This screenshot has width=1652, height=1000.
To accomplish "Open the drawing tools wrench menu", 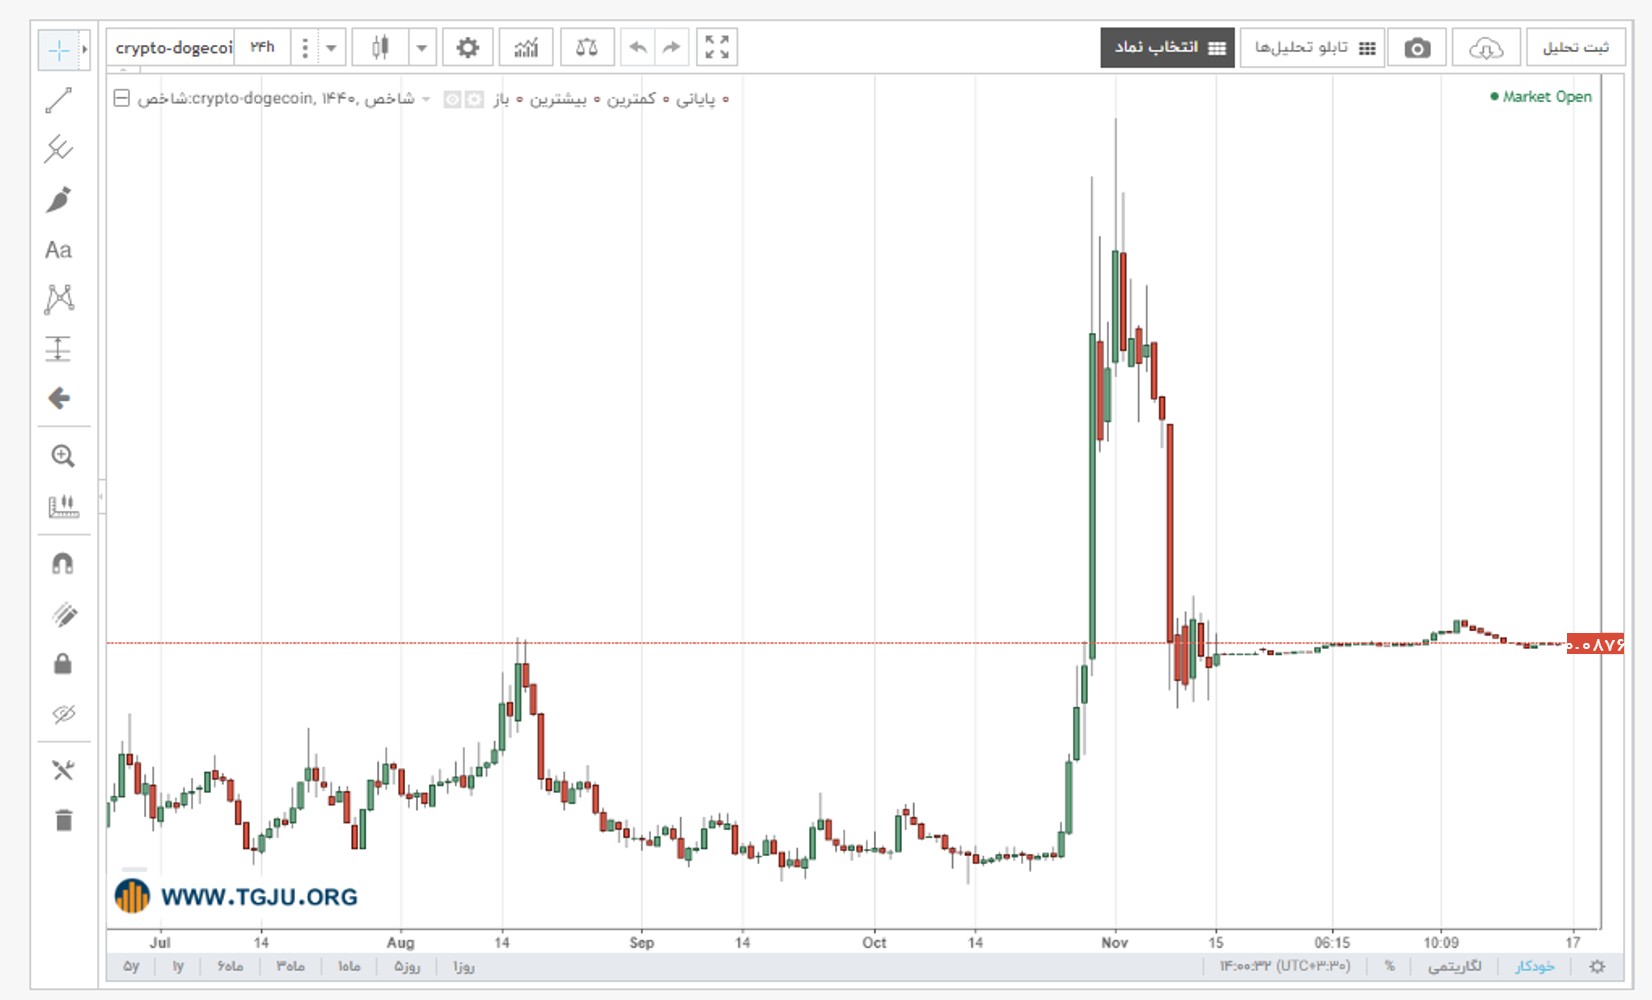I will pos(63,770).
